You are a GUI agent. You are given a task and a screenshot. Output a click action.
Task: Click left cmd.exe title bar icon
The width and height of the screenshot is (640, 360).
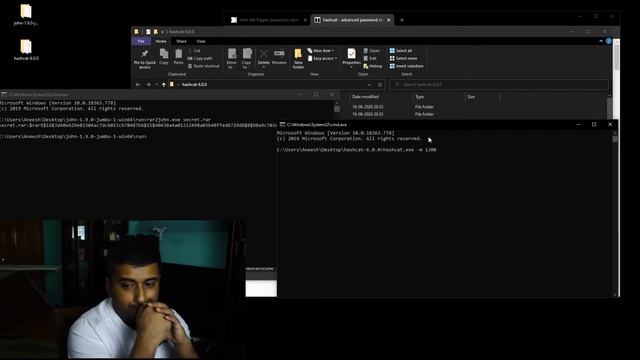tap(4, 94)
